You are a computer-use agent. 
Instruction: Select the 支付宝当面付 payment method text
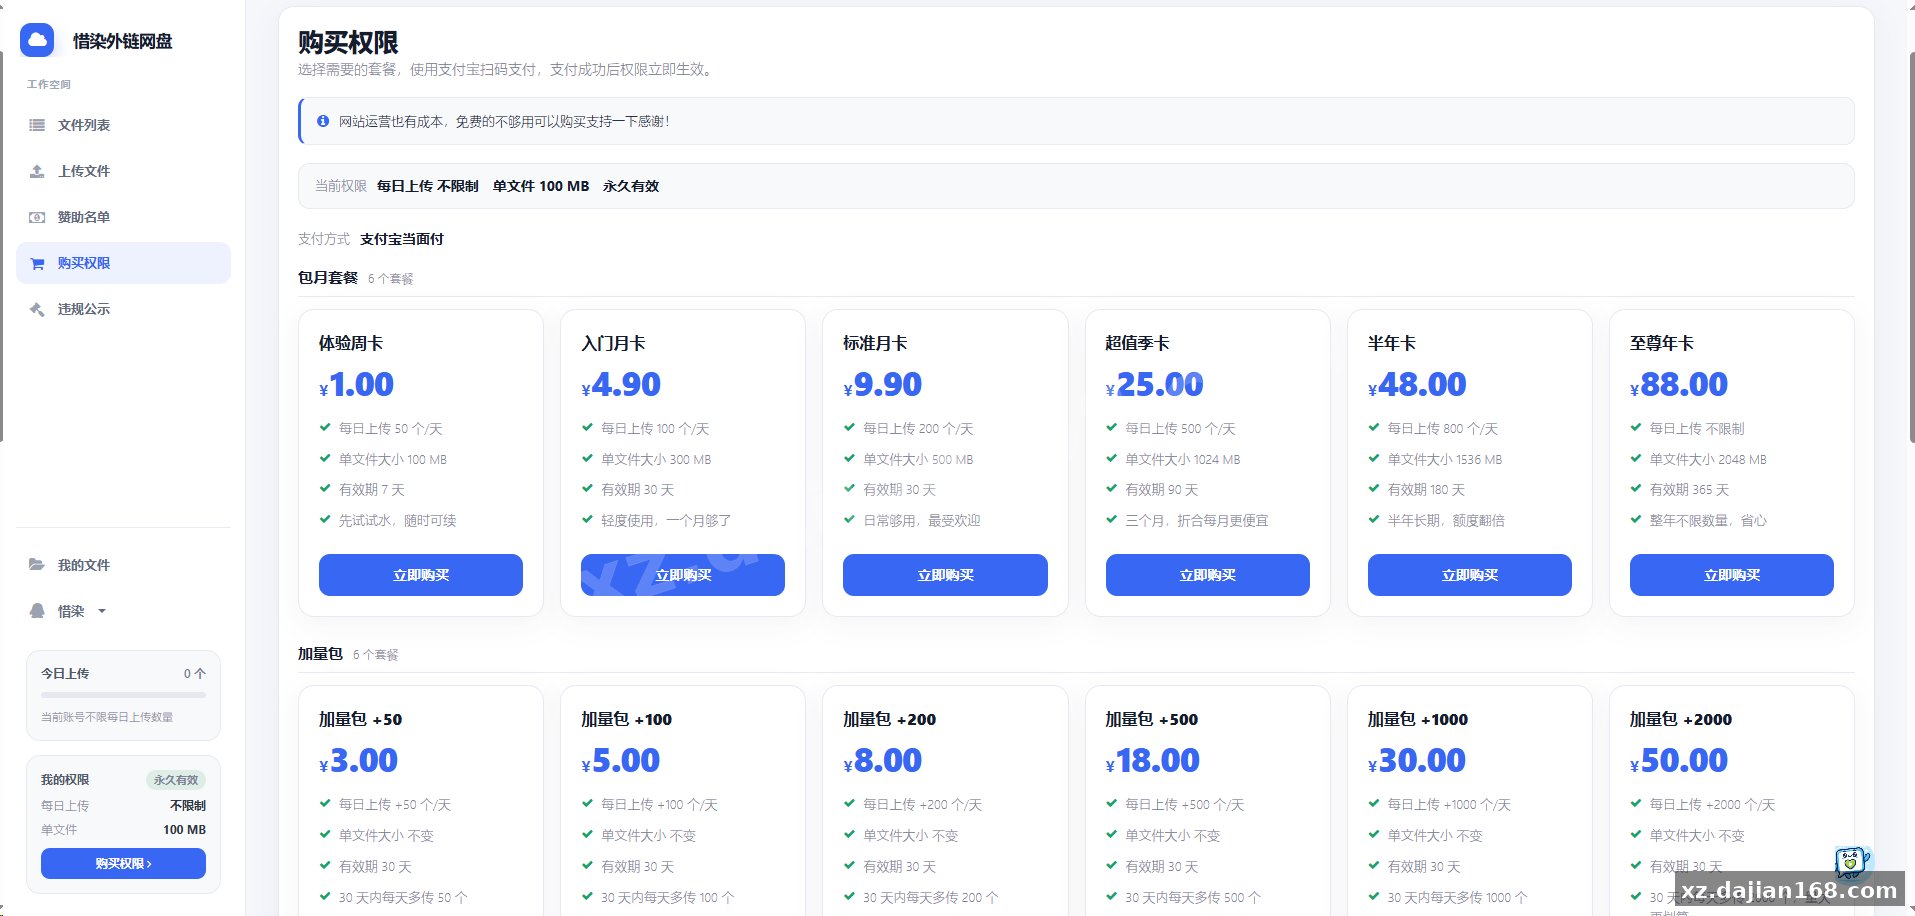click(402, 239)
